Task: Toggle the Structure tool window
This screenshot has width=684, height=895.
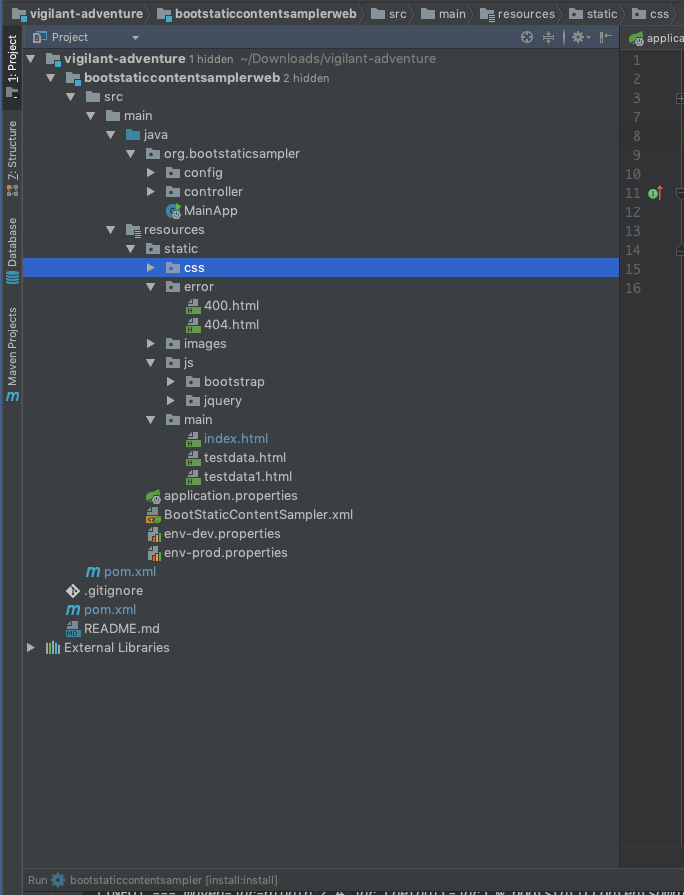Action: pyautogui.click(x=12, y=157)
